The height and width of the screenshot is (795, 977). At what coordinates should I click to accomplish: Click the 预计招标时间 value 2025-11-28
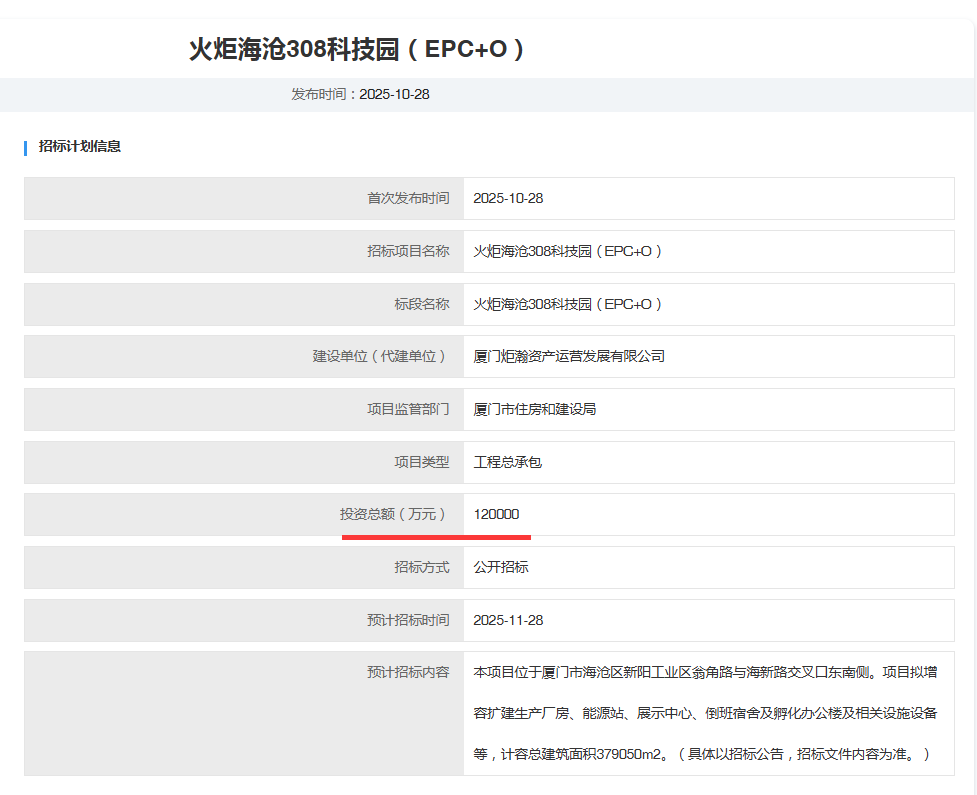(508, 620)
